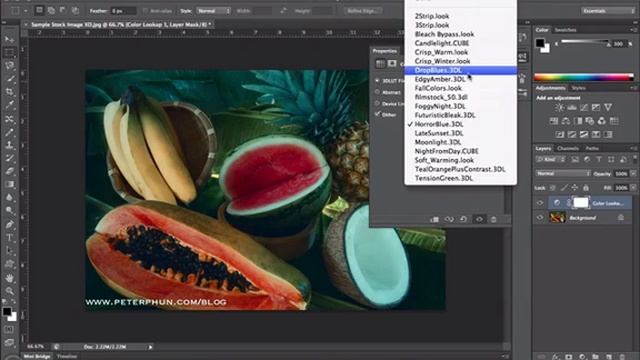The image size is (640, 360).
Task: Toggle the Dither checkbox
Action: [x=377, y=115]
